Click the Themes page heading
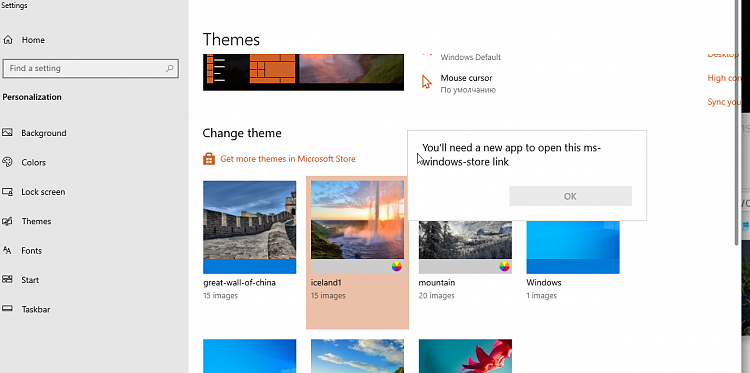The image size is (750, 373). (231, 39)
